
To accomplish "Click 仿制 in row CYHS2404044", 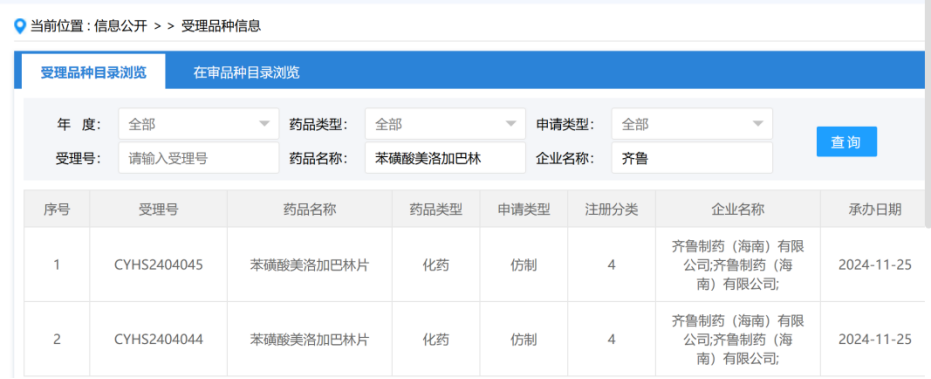I will click(x=524, y=339).
